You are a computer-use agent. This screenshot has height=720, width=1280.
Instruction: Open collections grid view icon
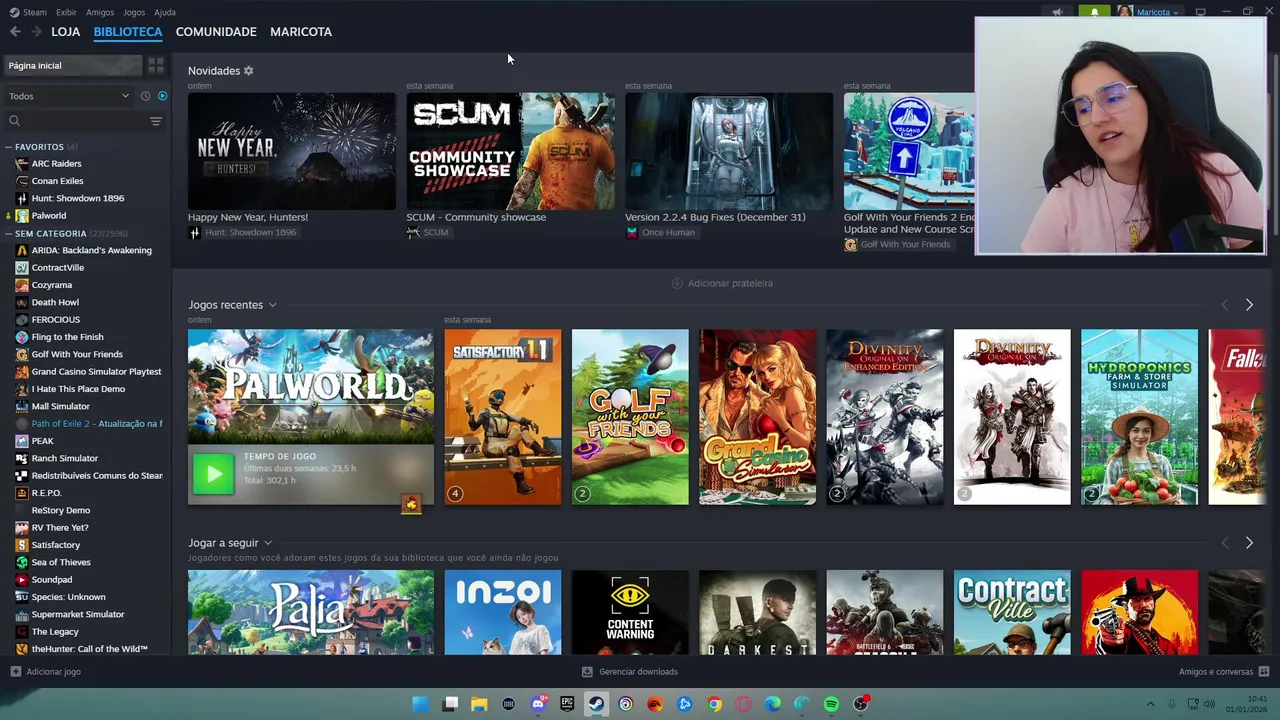[156, 65]
